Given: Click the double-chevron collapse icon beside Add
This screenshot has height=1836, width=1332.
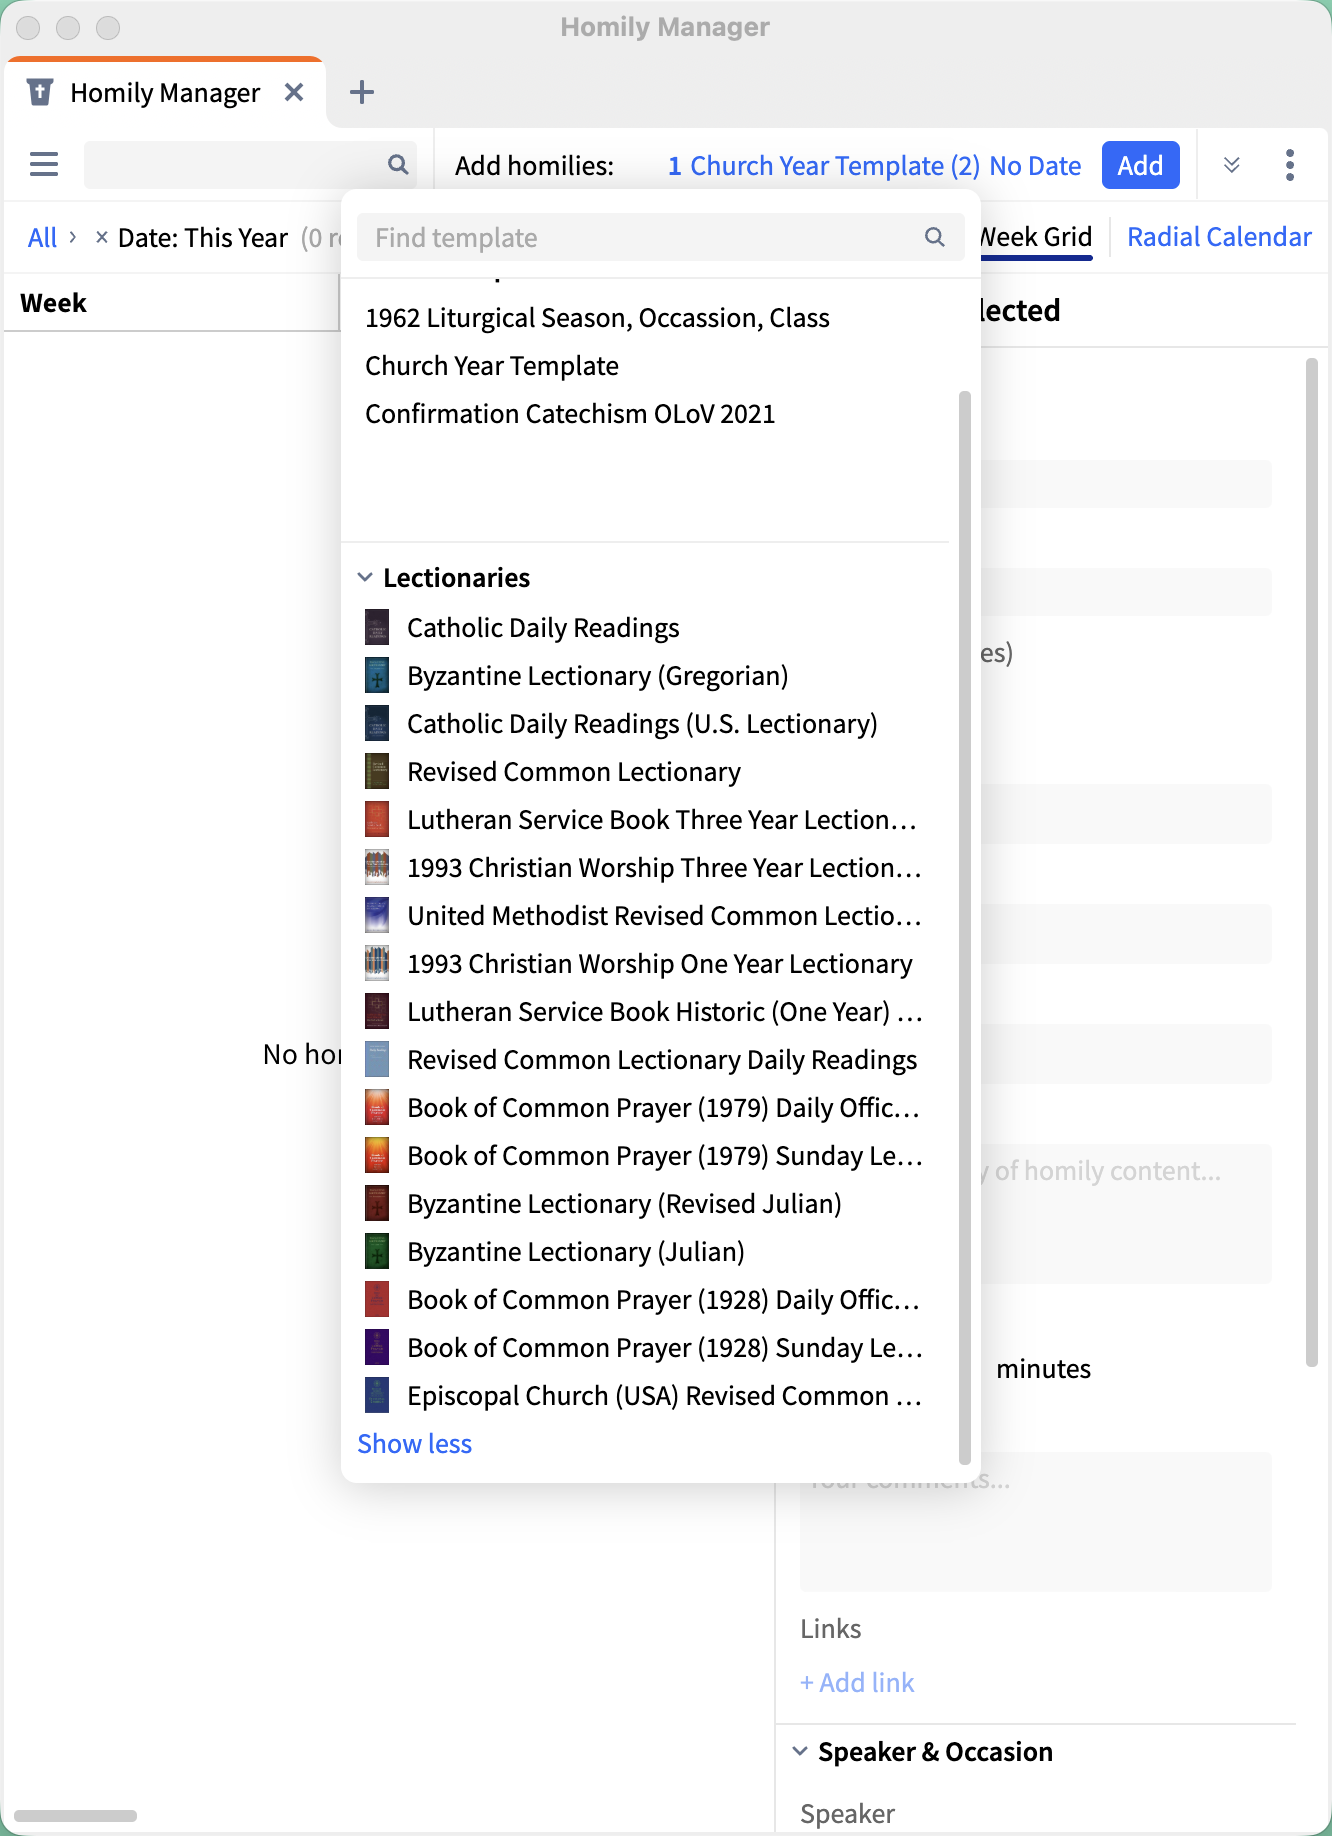Looking at the screenshot, I should click(x=1232, y=164).
